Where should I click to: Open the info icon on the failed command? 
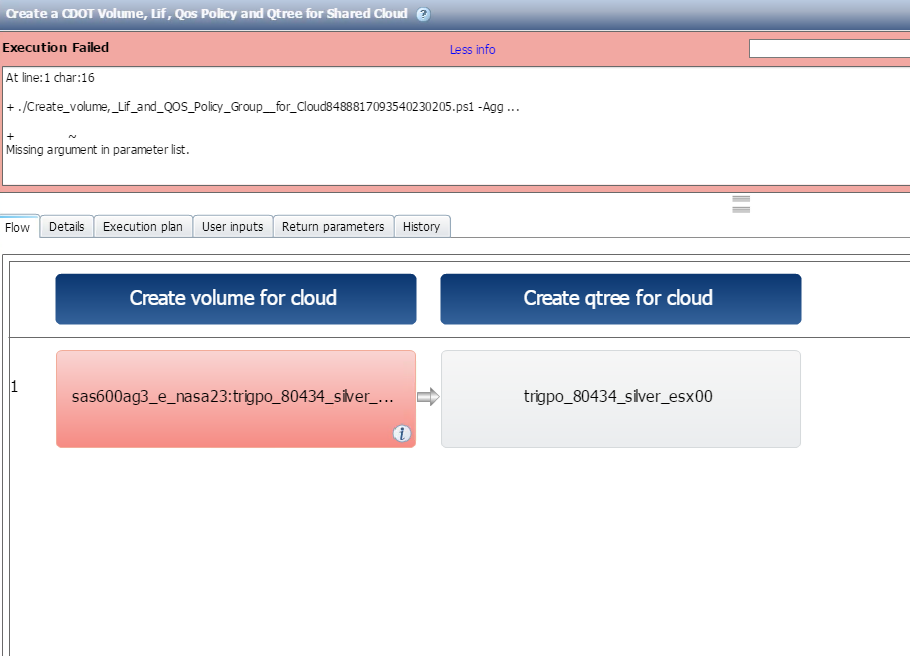[402, 433]
